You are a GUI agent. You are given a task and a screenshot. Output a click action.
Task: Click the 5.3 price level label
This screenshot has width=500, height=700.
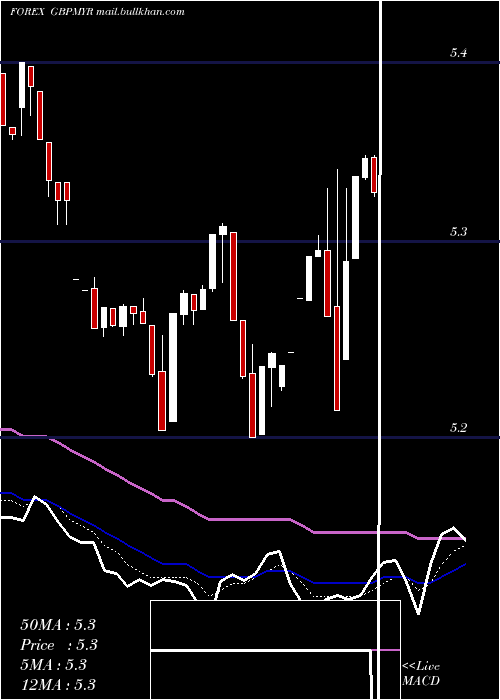pyautogui.click(x=458, y=232)
